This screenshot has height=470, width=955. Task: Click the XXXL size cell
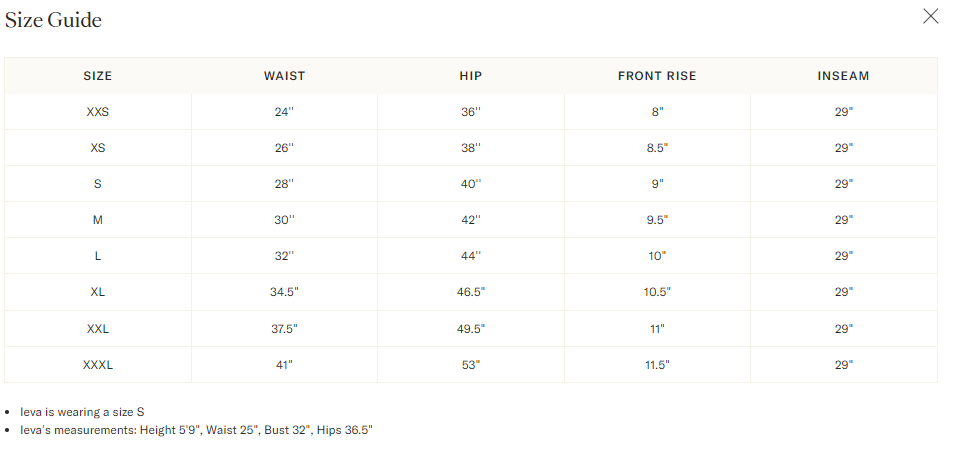97,365
